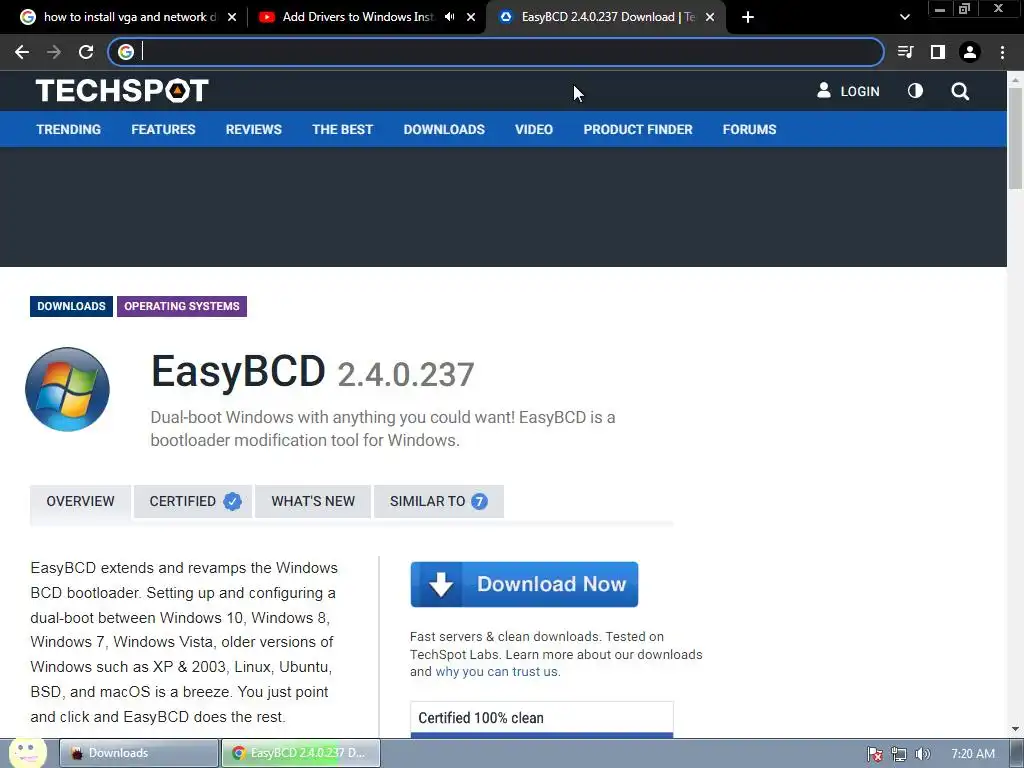Close the Google search tab

click(232, 17)
